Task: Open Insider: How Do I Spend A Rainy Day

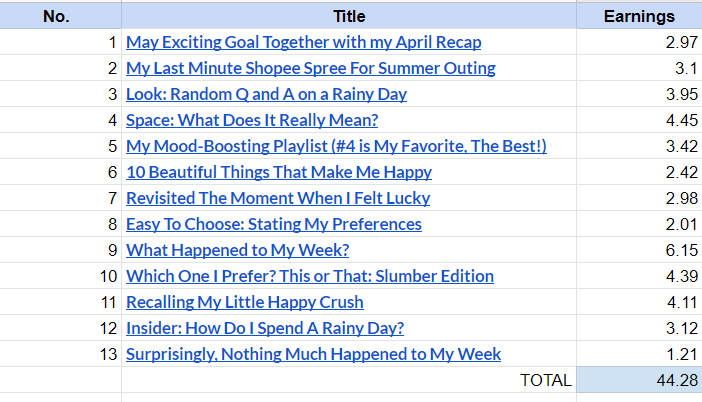Action: (265, 328)
